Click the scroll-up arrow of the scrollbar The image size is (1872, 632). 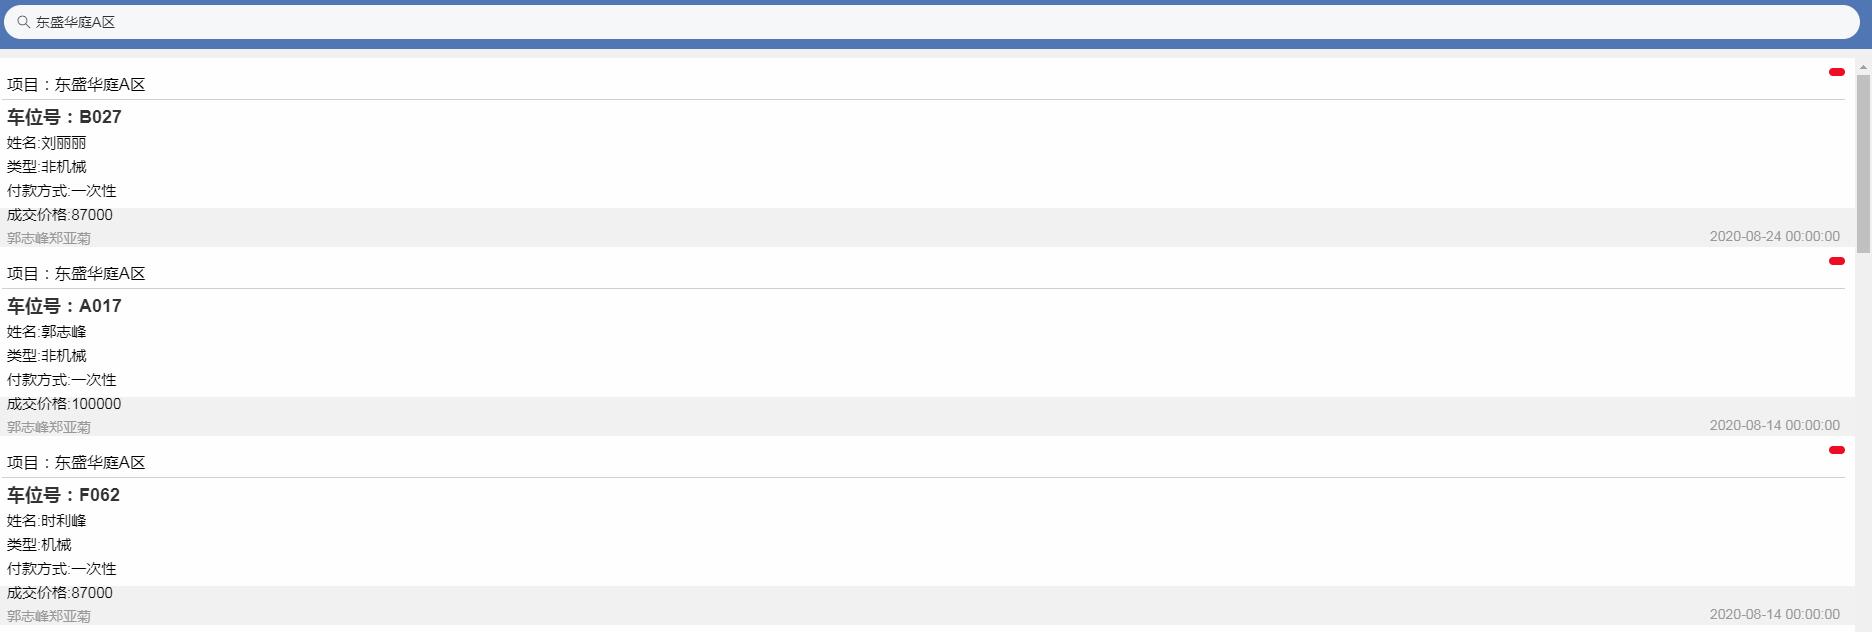[1863, 68]
